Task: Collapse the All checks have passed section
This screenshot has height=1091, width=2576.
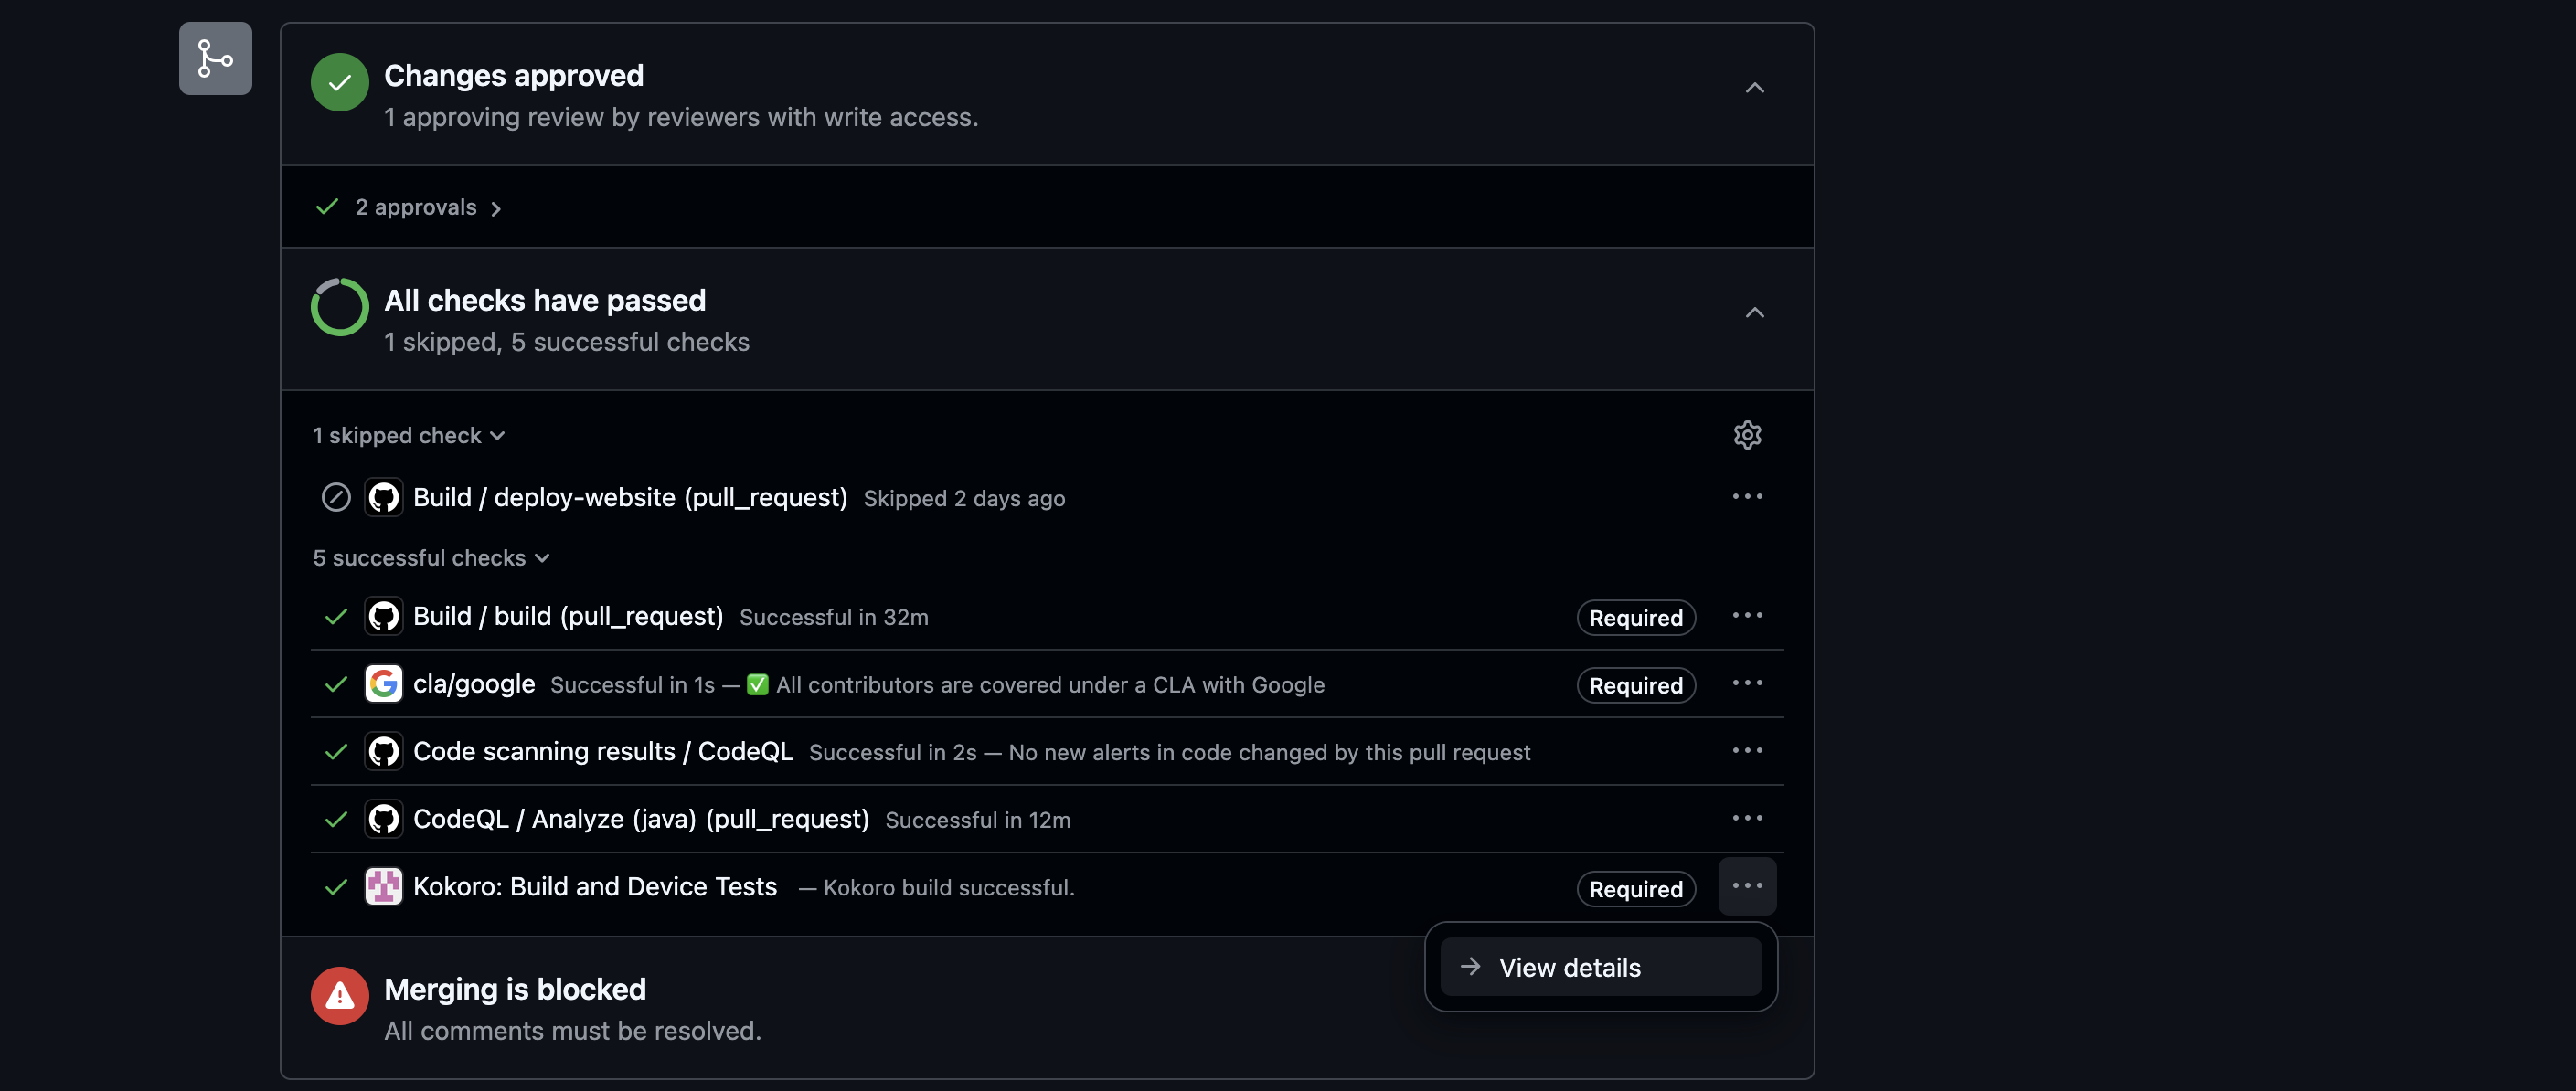Action: point(1754,313)
